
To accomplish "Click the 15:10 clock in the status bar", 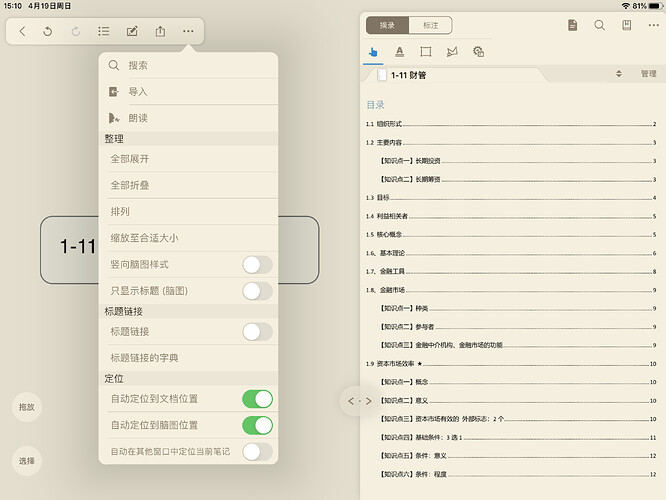I will pos(12,6).
